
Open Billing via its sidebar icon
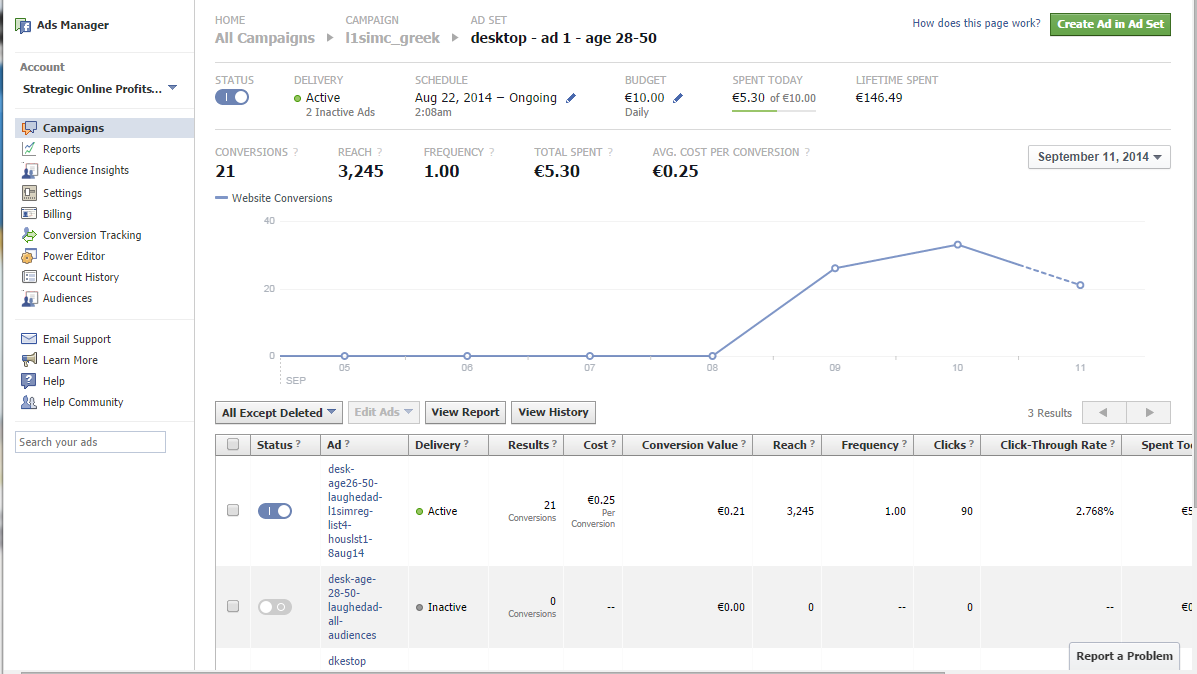(x=29, y=214)
